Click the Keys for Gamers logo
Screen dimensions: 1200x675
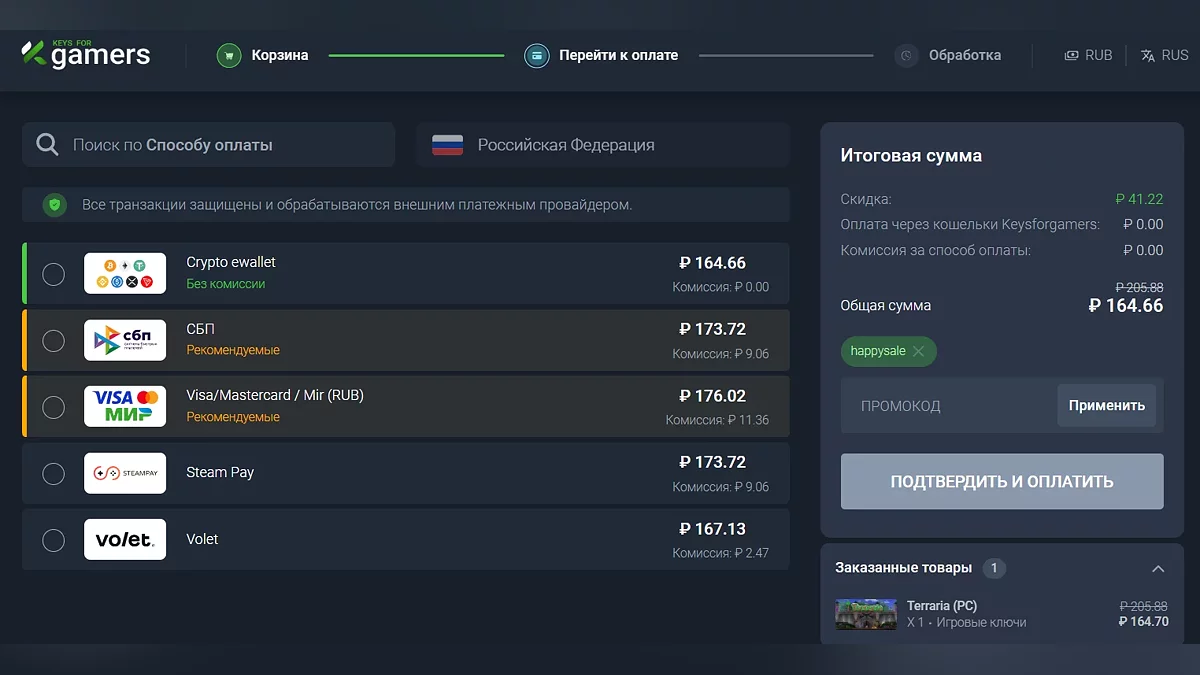coord(86,54)
